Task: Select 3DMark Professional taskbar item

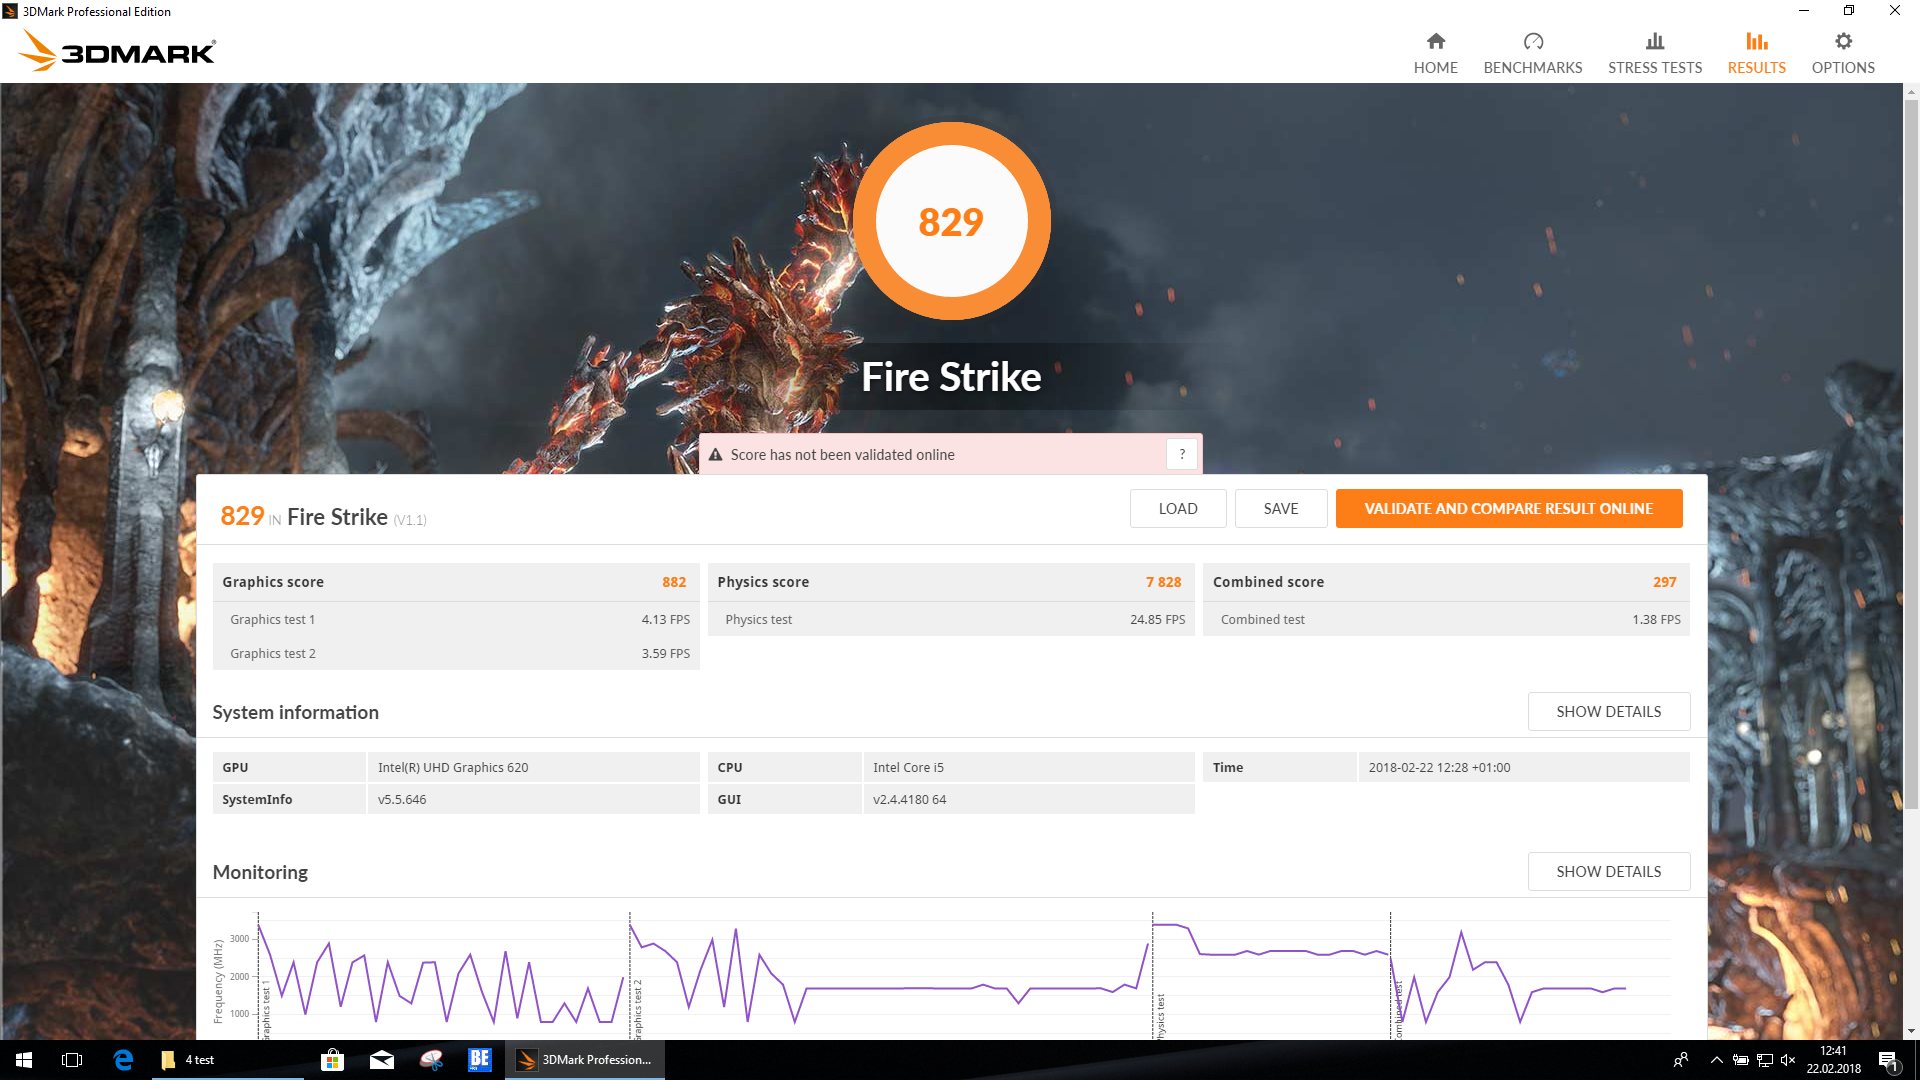Action: click(x=585, y=1060)
